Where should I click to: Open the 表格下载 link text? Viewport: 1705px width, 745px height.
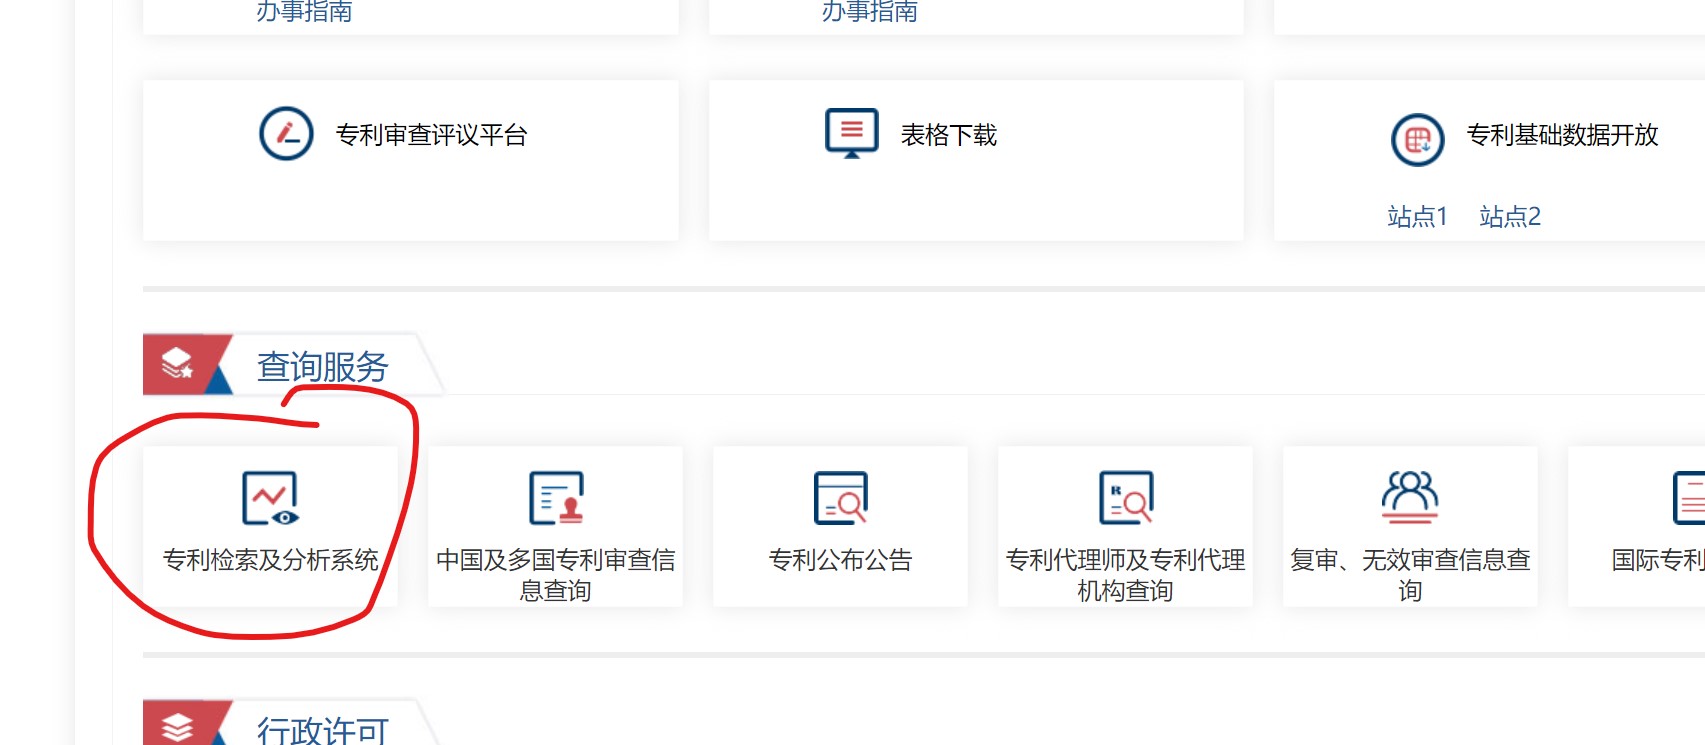949,135
